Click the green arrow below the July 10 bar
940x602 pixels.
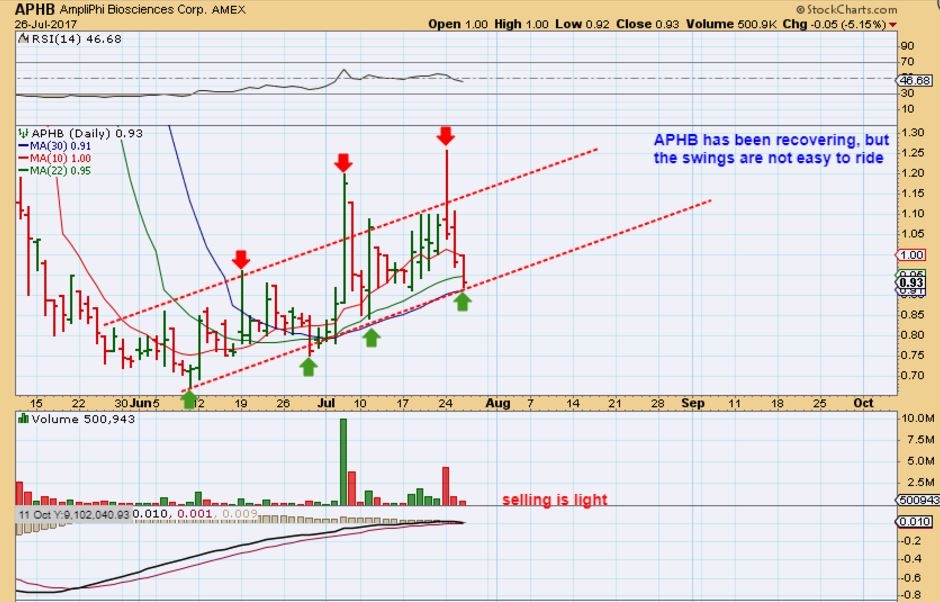(371, 338)
